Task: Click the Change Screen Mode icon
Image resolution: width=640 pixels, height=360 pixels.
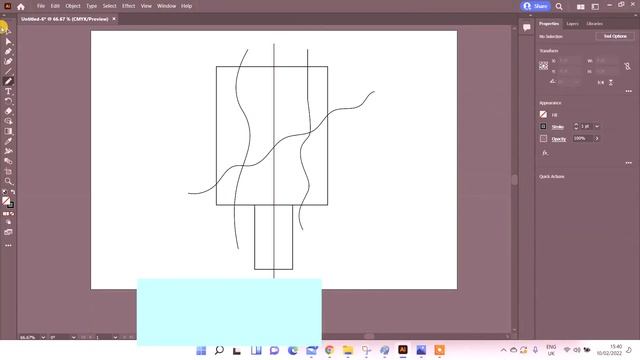Action: click(x=8, y=232)
